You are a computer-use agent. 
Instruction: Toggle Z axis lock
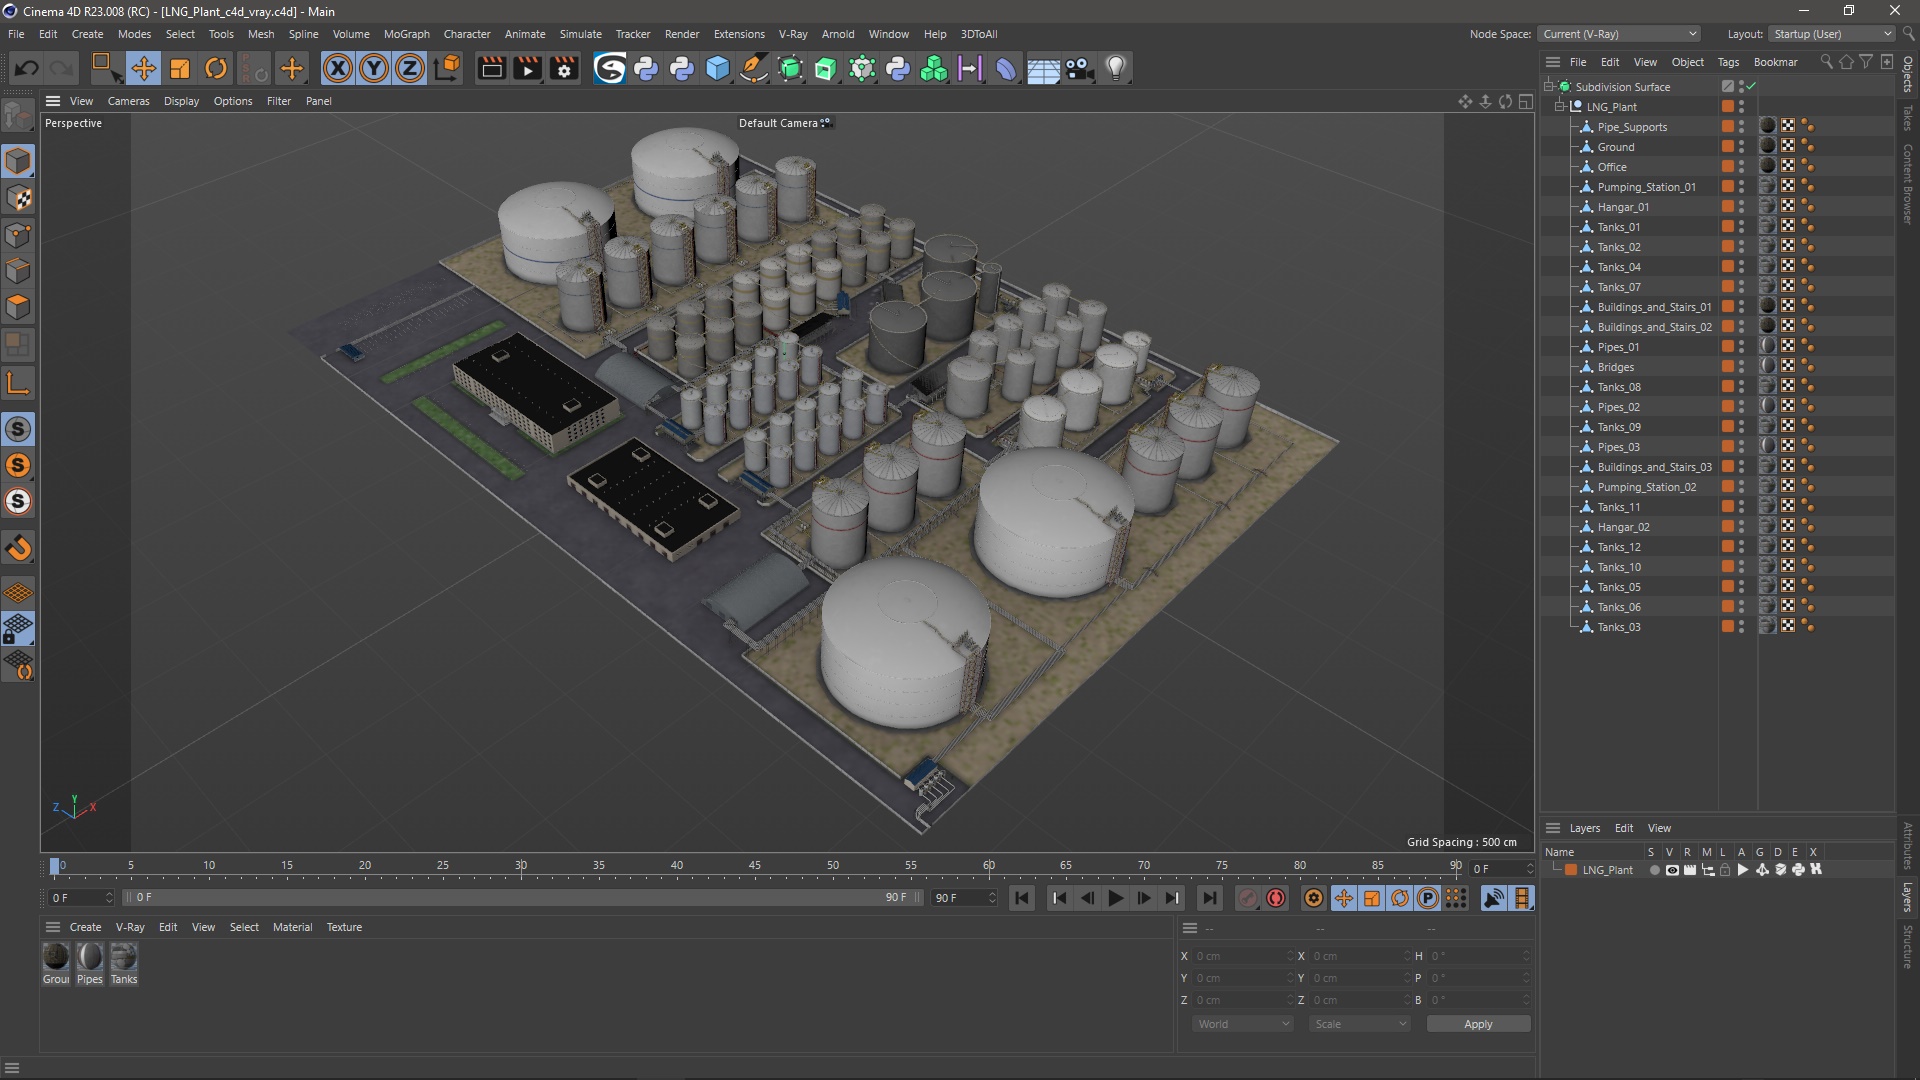click(x=410, y=68)
